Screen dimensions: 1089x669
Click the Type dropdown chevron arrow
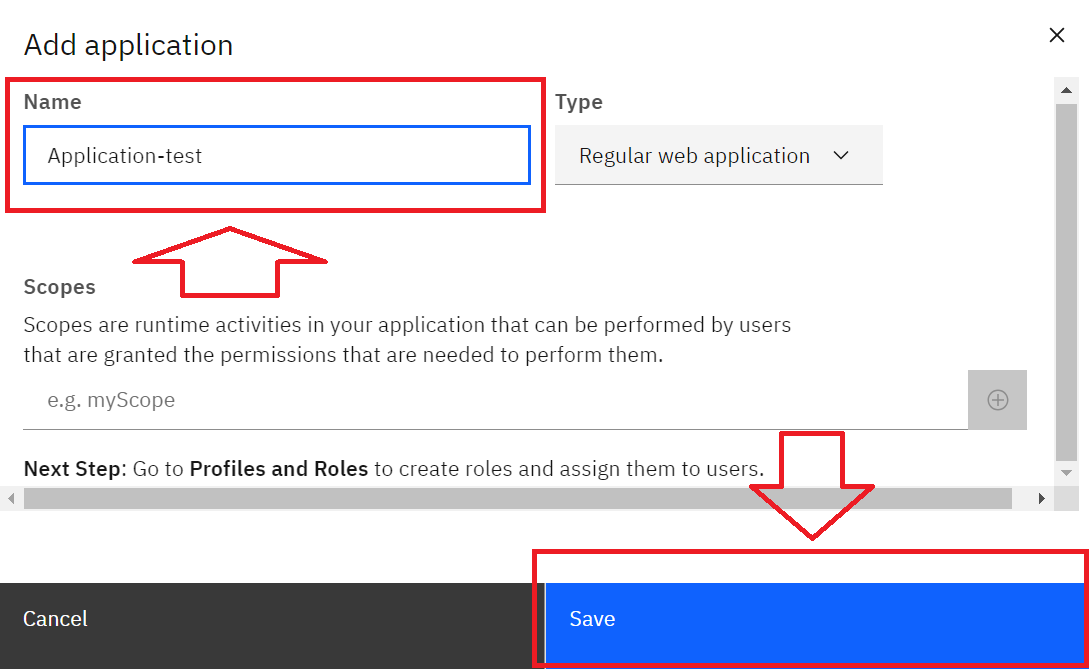pyautogui.click(x=841, y=155)
